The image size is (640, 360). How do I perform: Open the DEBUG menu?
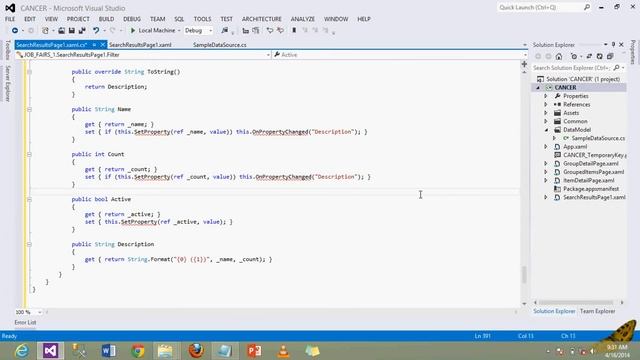[132, 19]
